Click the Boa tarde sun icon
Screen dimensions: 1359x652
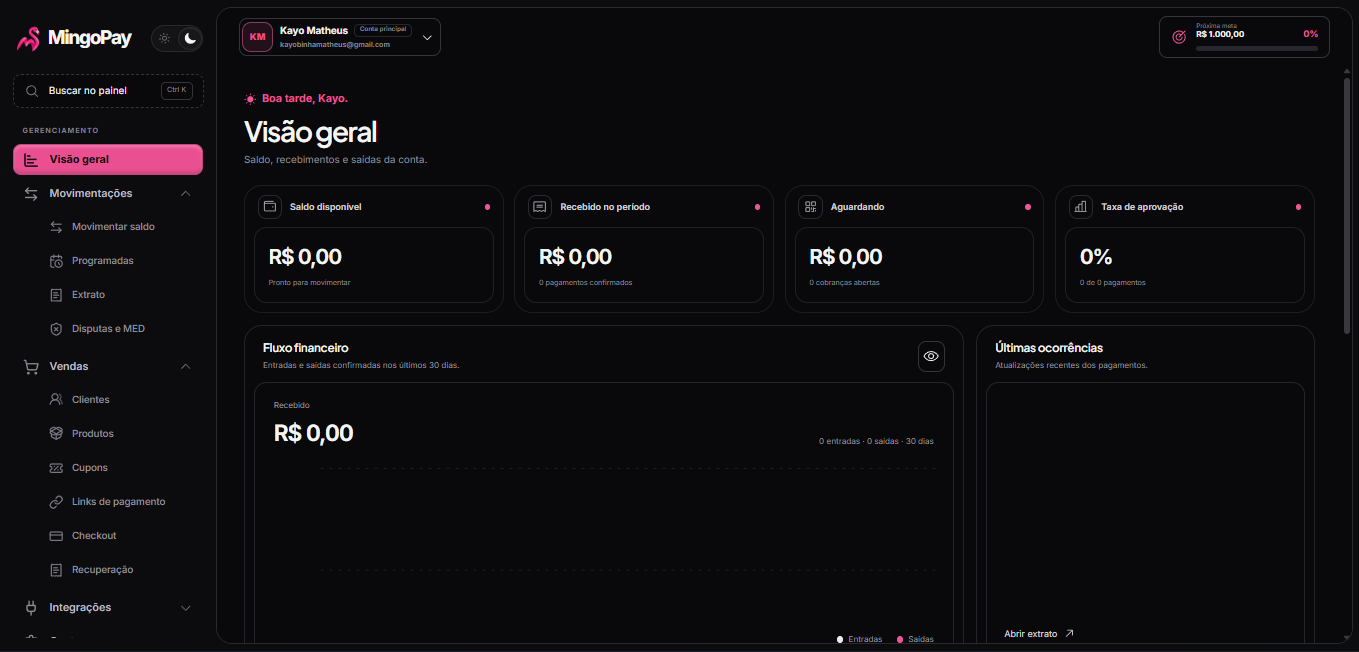click(250, 99)
